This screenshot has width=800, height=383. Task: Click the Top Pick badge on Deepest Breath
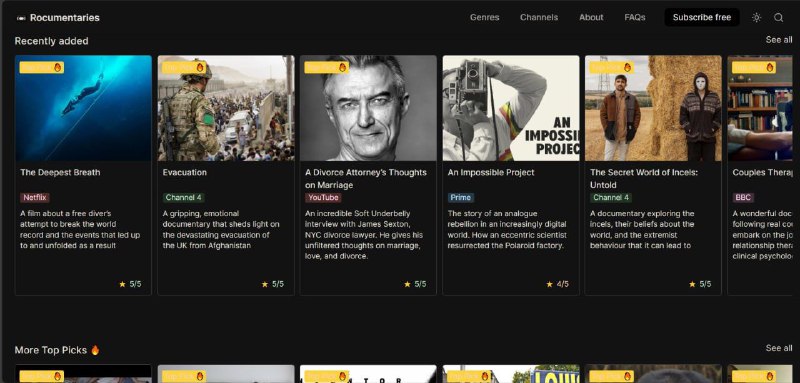click(42, 67)
